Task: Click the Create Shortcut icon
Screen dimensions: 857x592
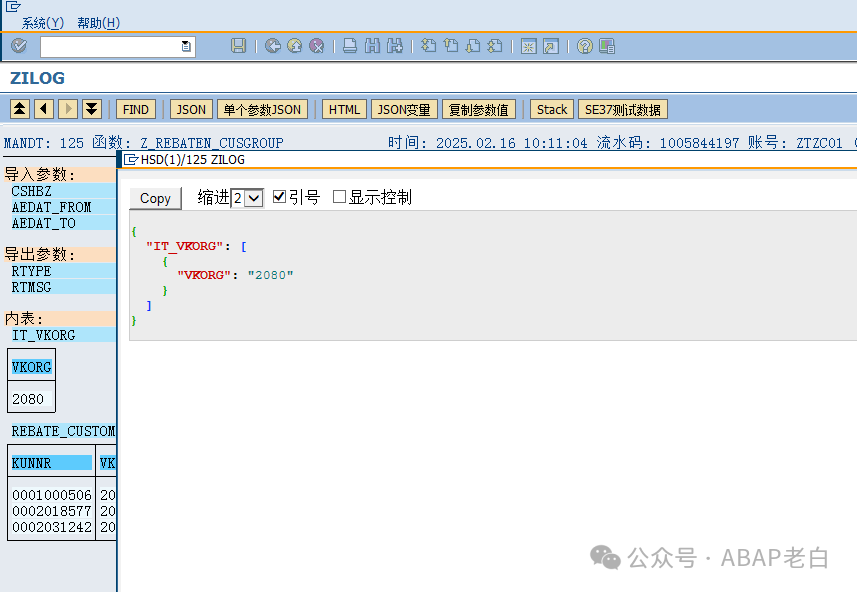Action: [551, 46]
